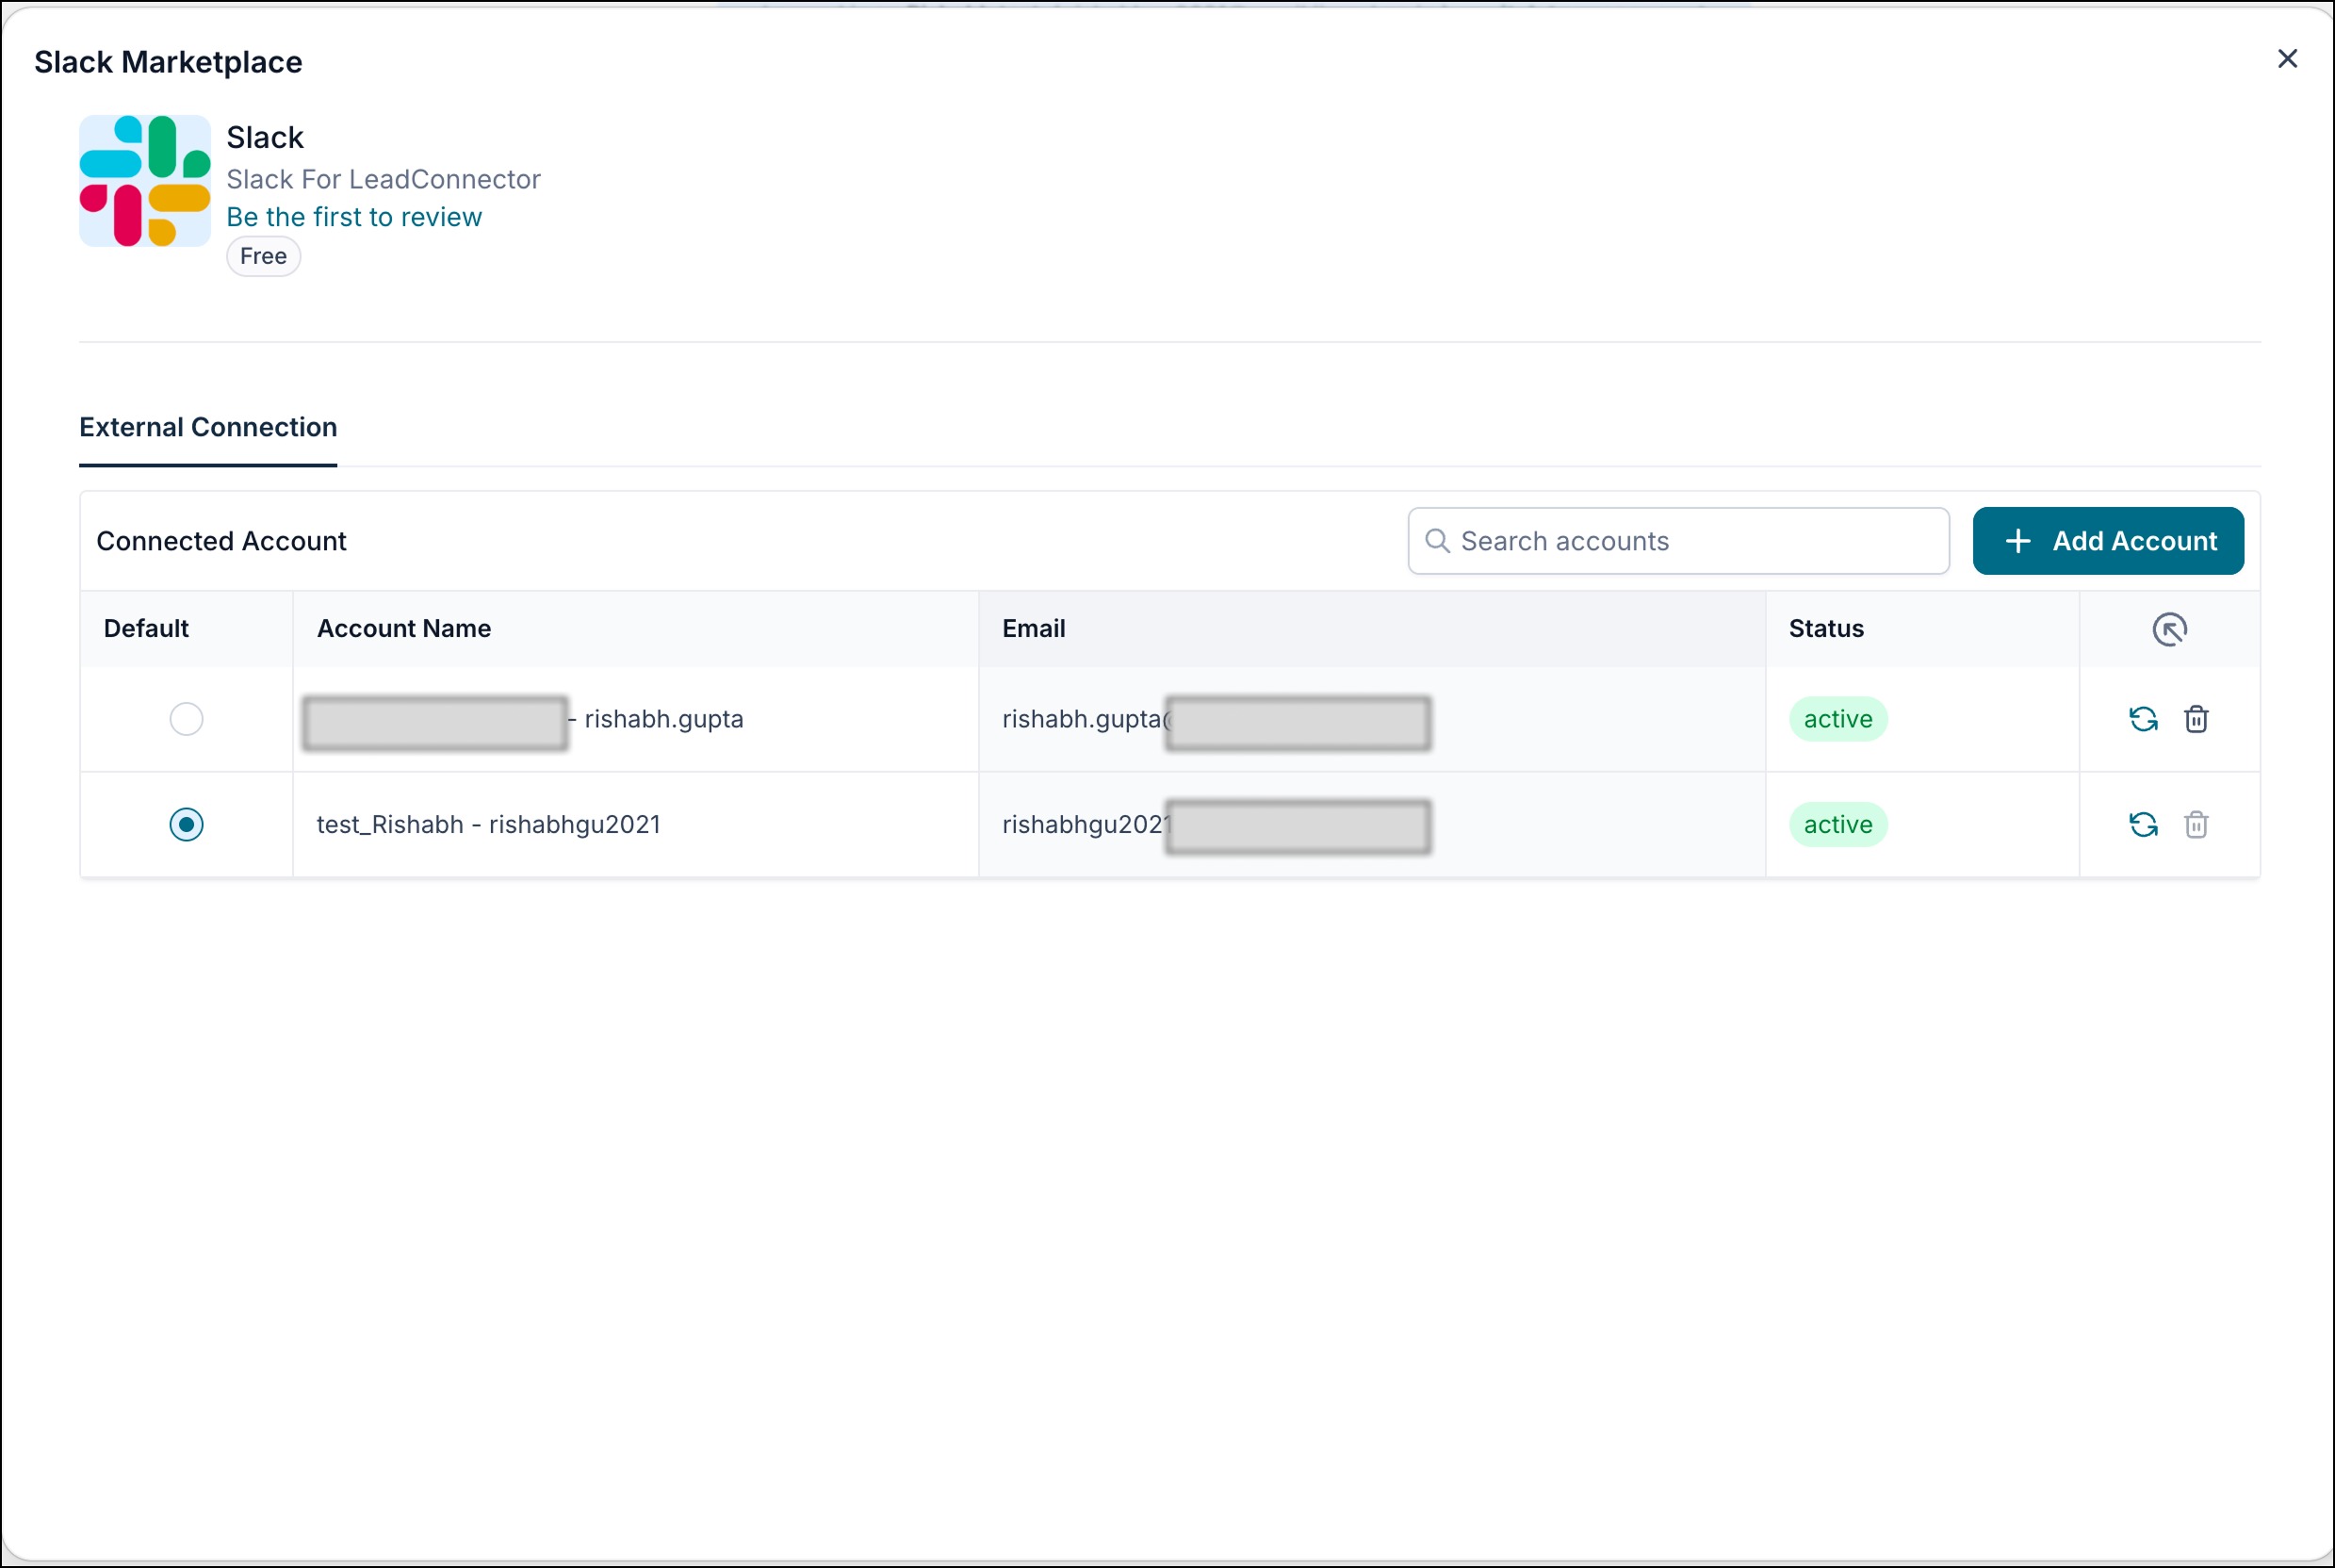Click the active status of test_Rishabh row
This screenshot has width=2335, height=1568.
click(x=1838, y=825)
